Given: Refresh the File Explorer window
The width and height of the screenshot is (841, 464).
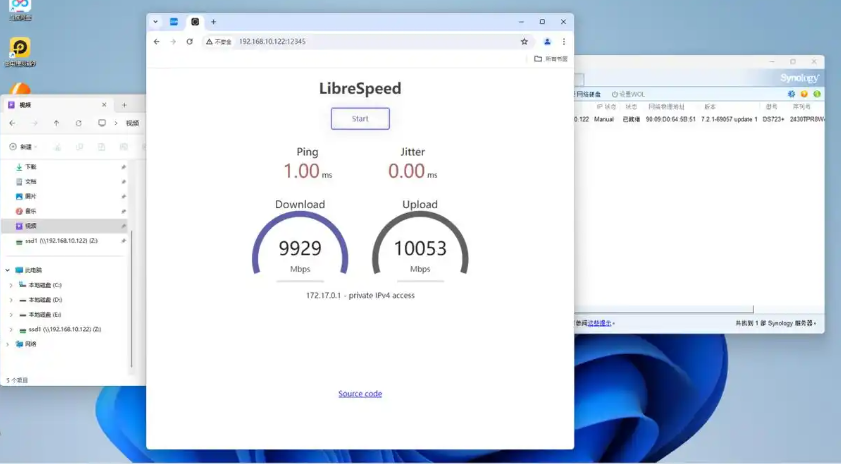Looking at the screenshot, I should click(x=78, y=123).
